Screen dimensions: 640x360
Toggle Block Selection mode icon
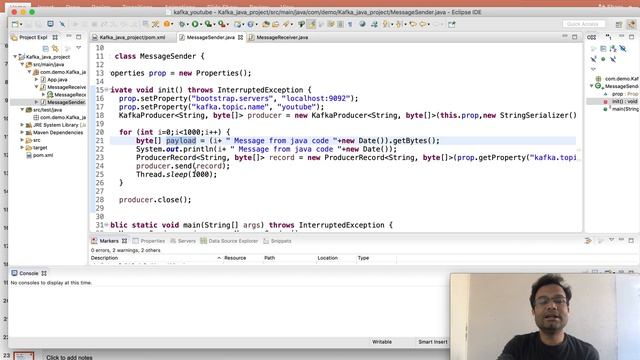(340, 24)
